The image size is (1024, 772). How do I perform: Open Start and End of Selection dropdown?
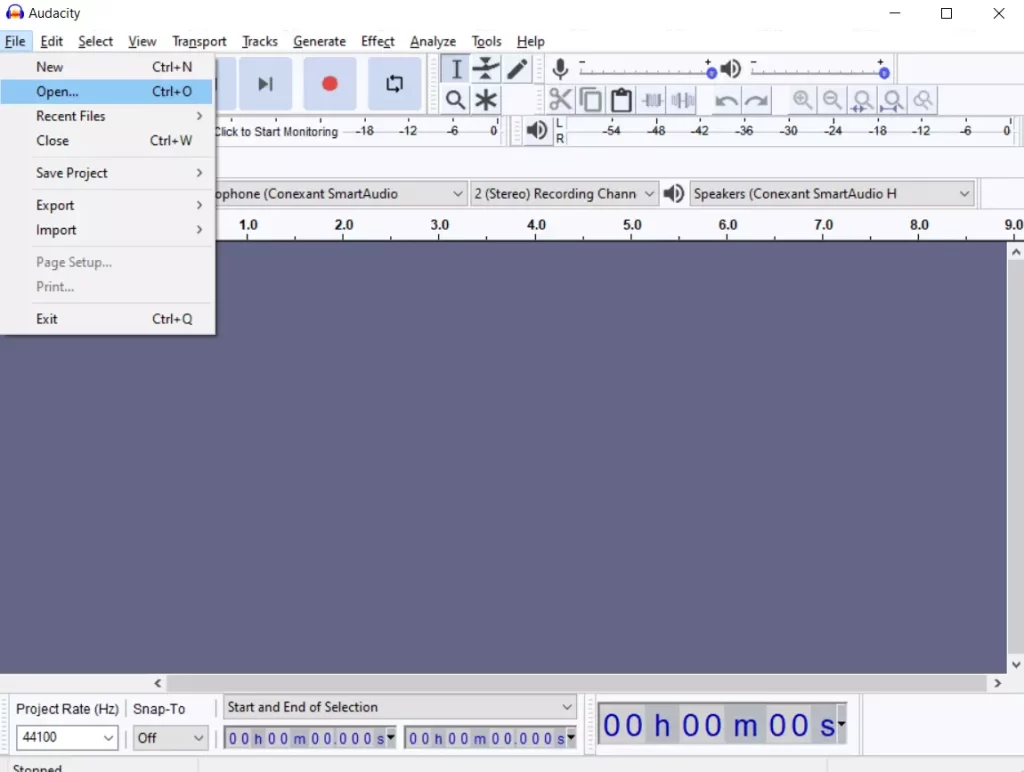pyautogui.click(x=400, y=707)
